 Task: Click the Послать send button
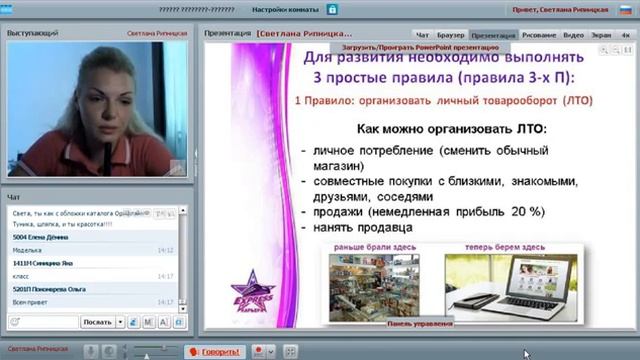[x=98, y=322]
